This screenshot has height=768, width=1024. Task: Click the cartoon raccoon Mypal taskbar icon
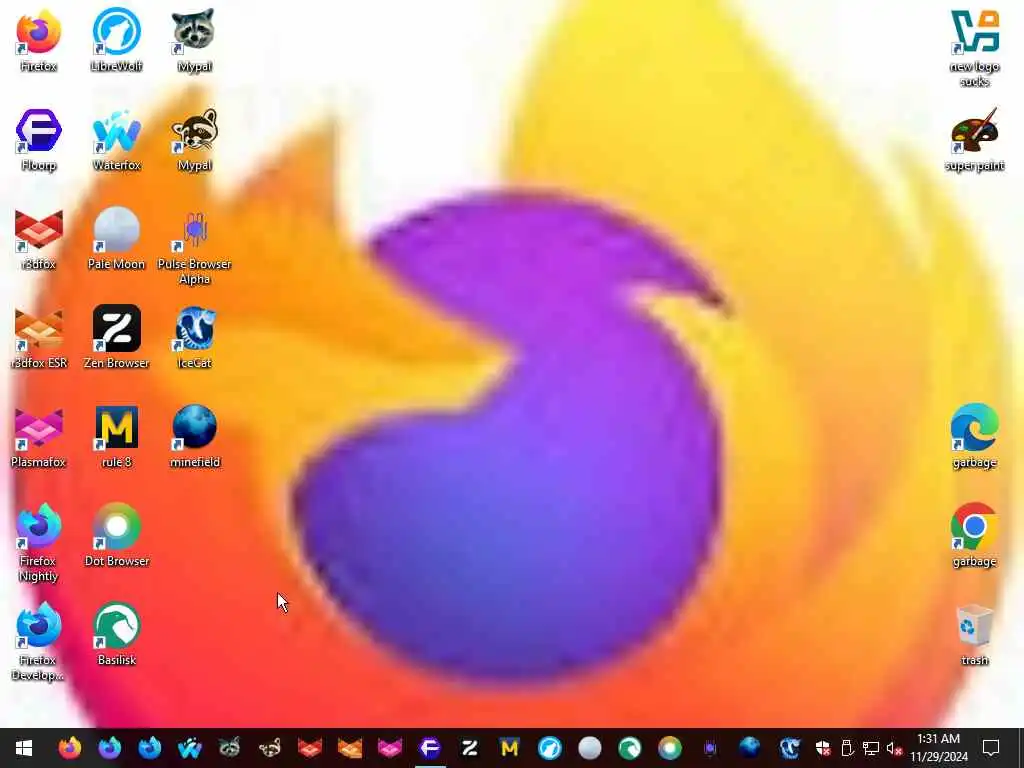pos(269,748)
